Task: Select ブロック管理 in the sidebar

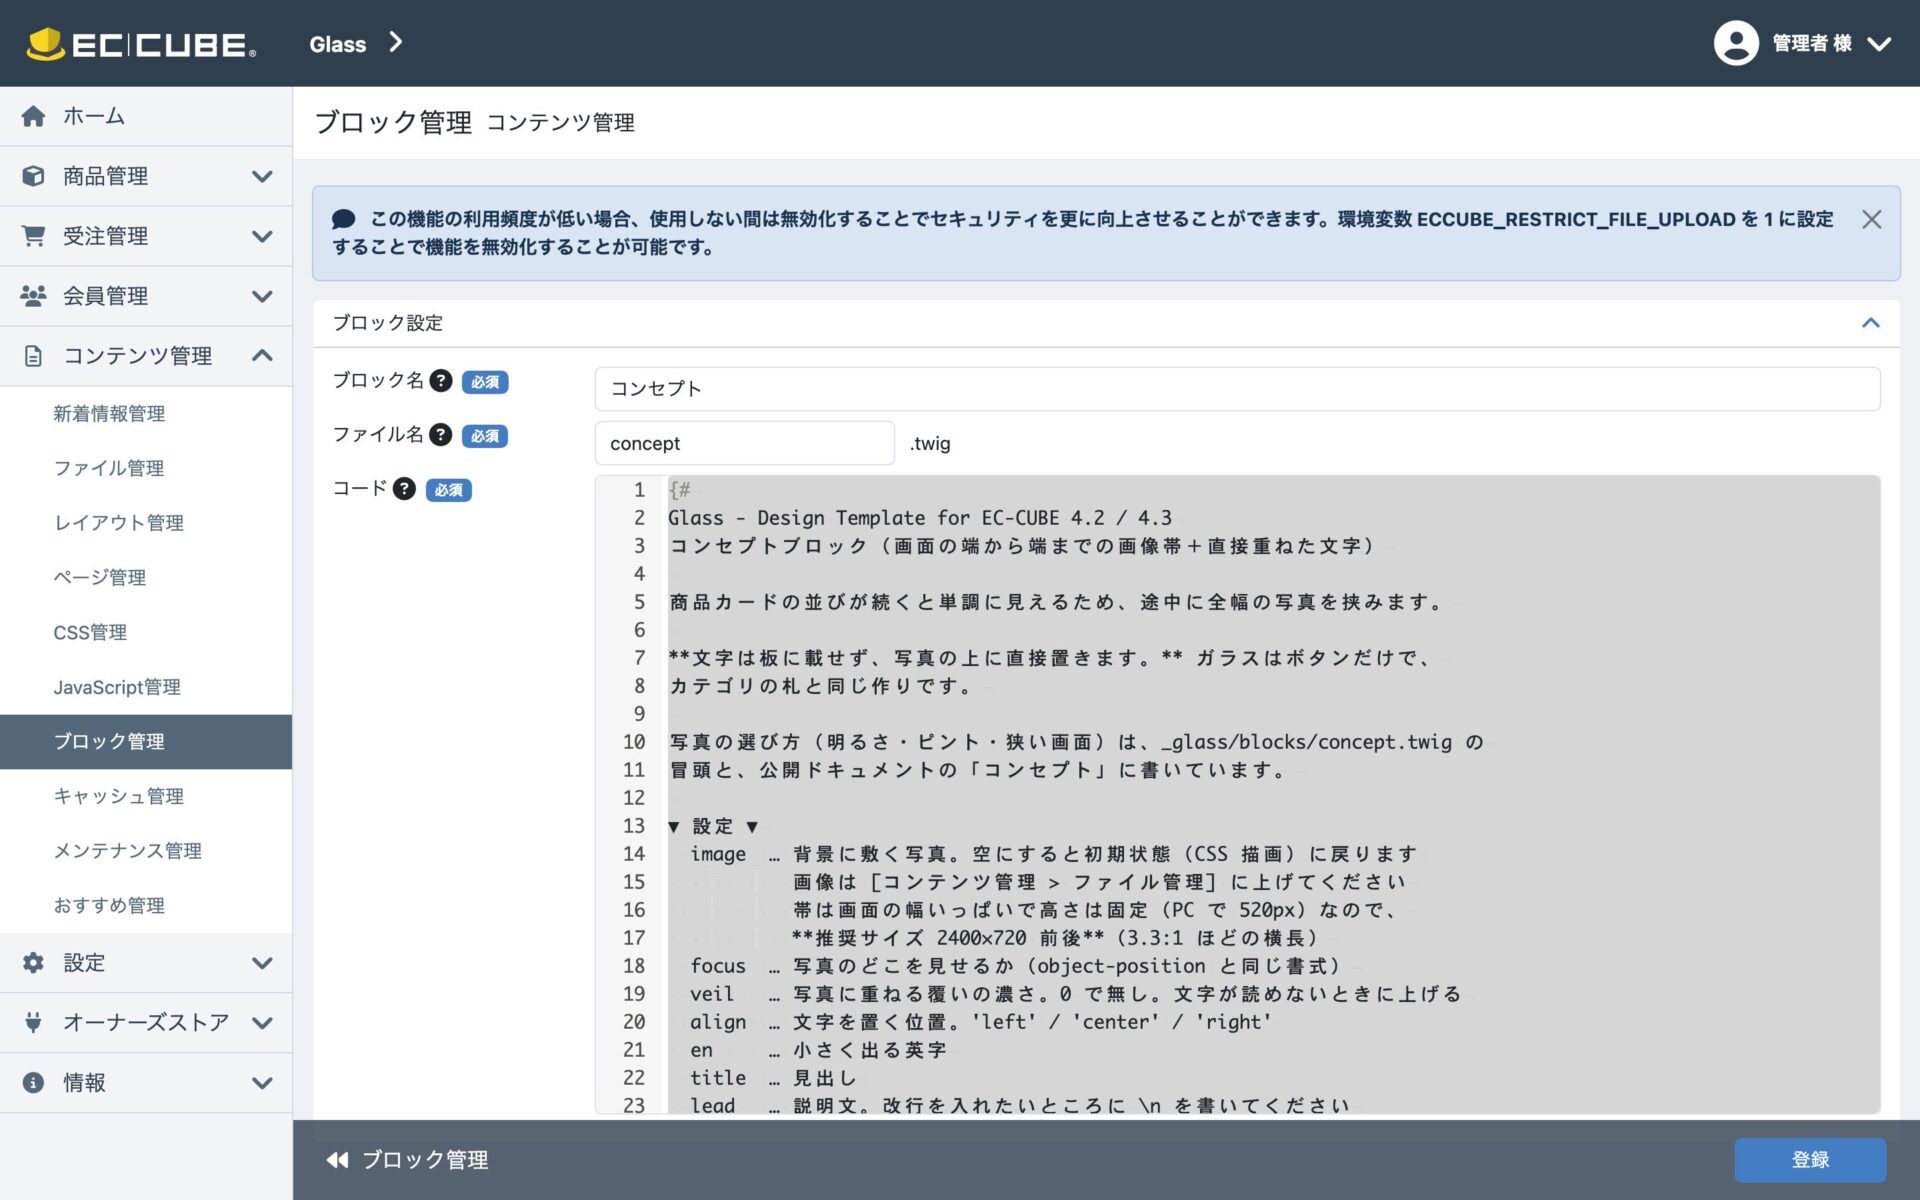Action: [x=146, y=741]
